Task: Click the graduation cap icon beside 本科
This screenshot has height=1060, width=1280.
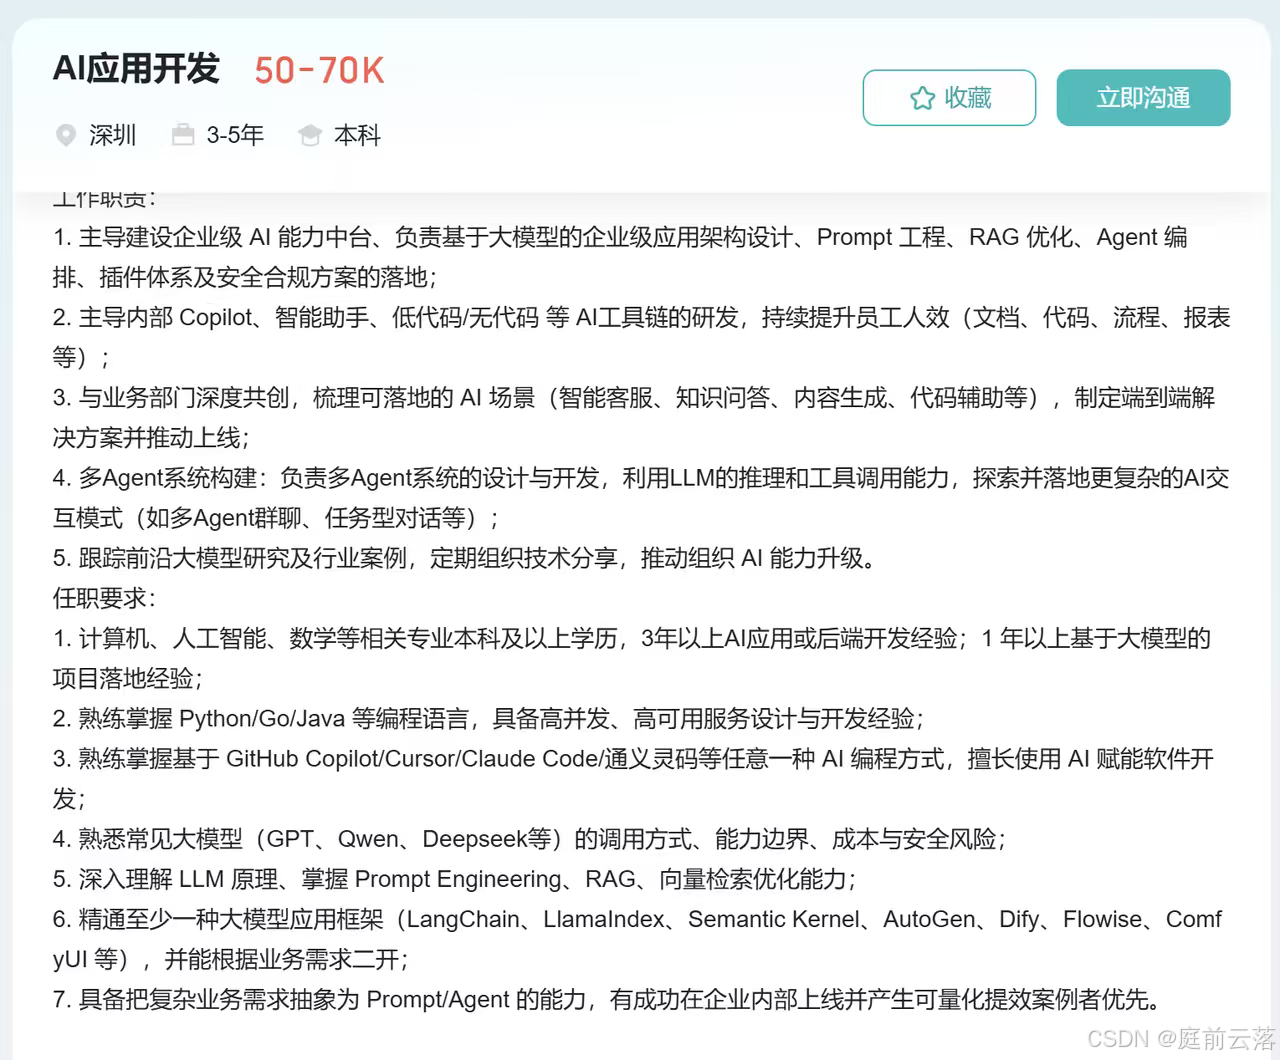Action: 310,135
